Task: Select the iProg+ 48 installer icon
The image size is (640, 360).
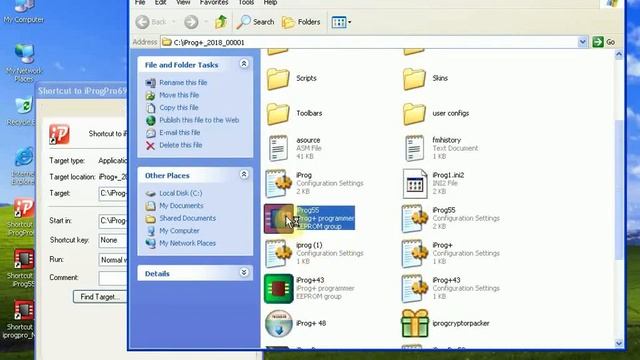Action: coord(278,323)
